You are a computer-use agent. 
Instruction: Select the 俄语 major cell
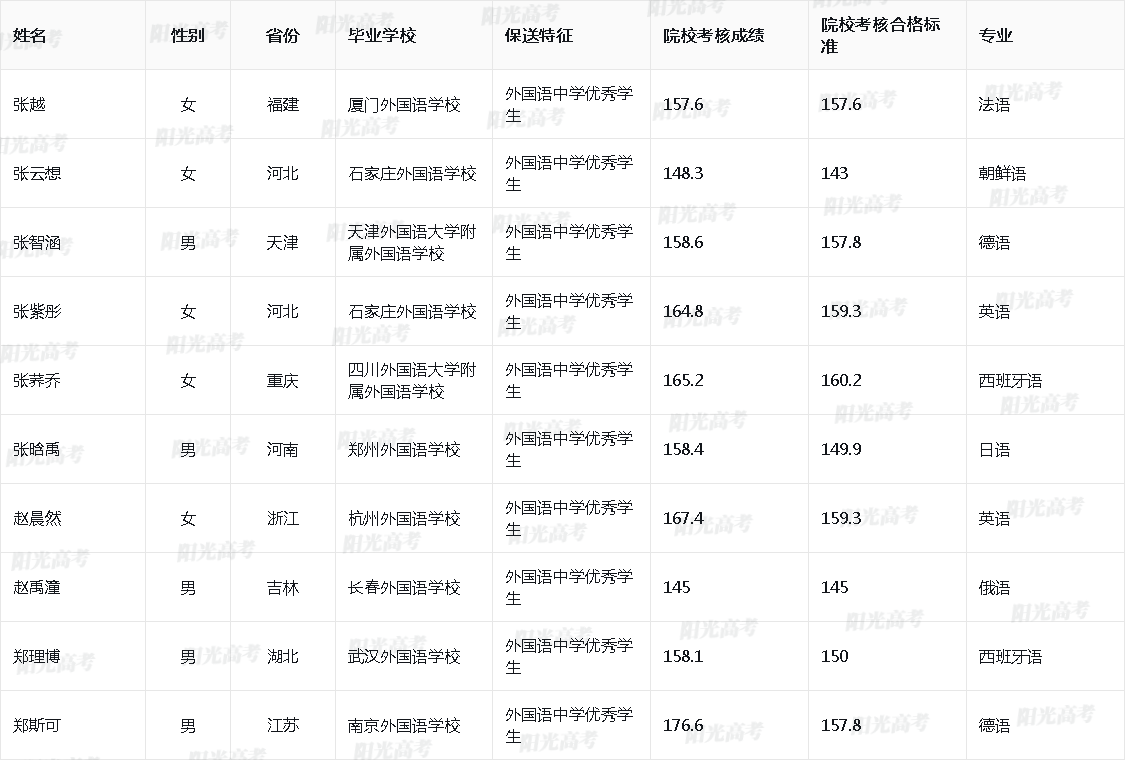click(994, 588)
